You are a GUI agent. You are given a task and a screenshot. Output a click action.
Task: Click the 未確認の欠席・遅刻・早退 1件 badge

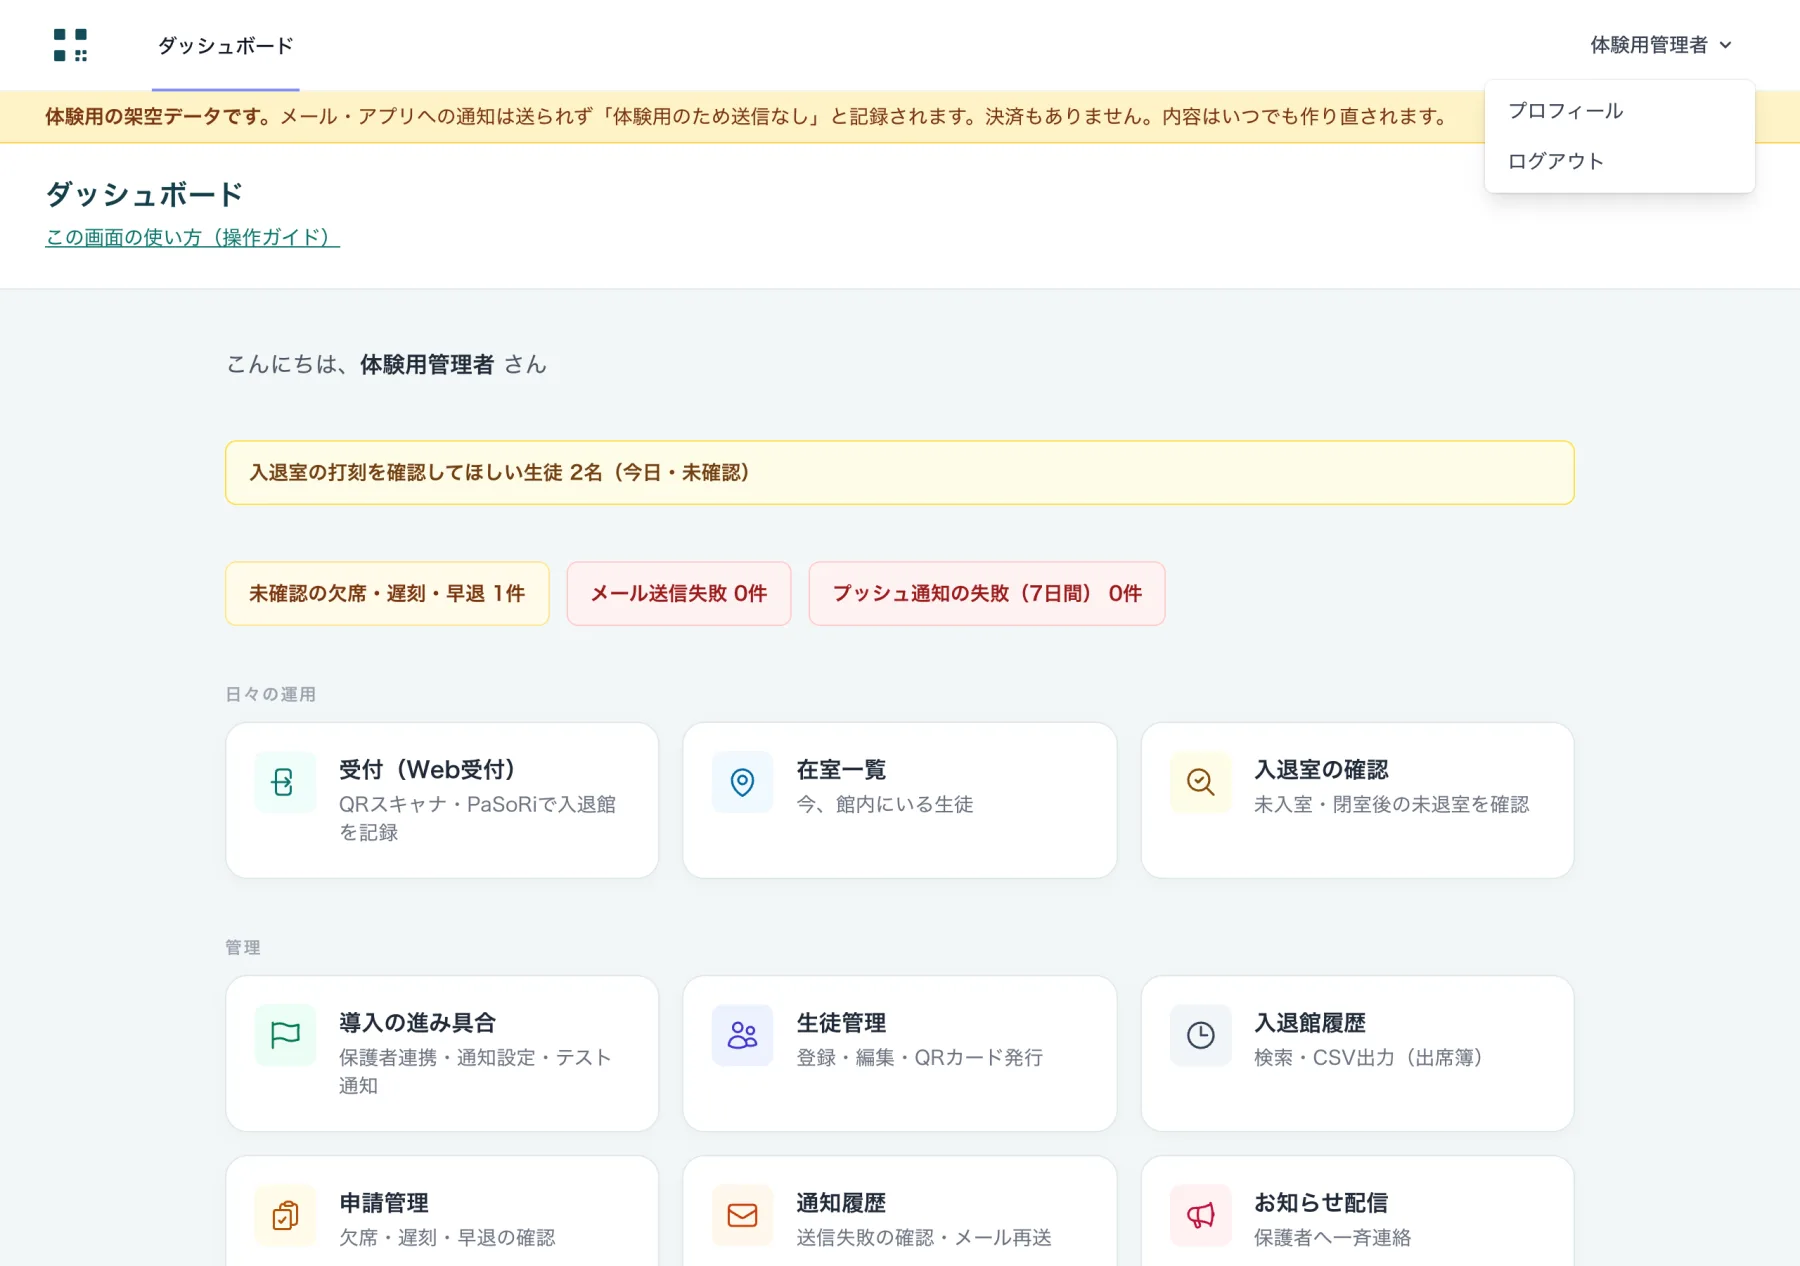point(387,593)
